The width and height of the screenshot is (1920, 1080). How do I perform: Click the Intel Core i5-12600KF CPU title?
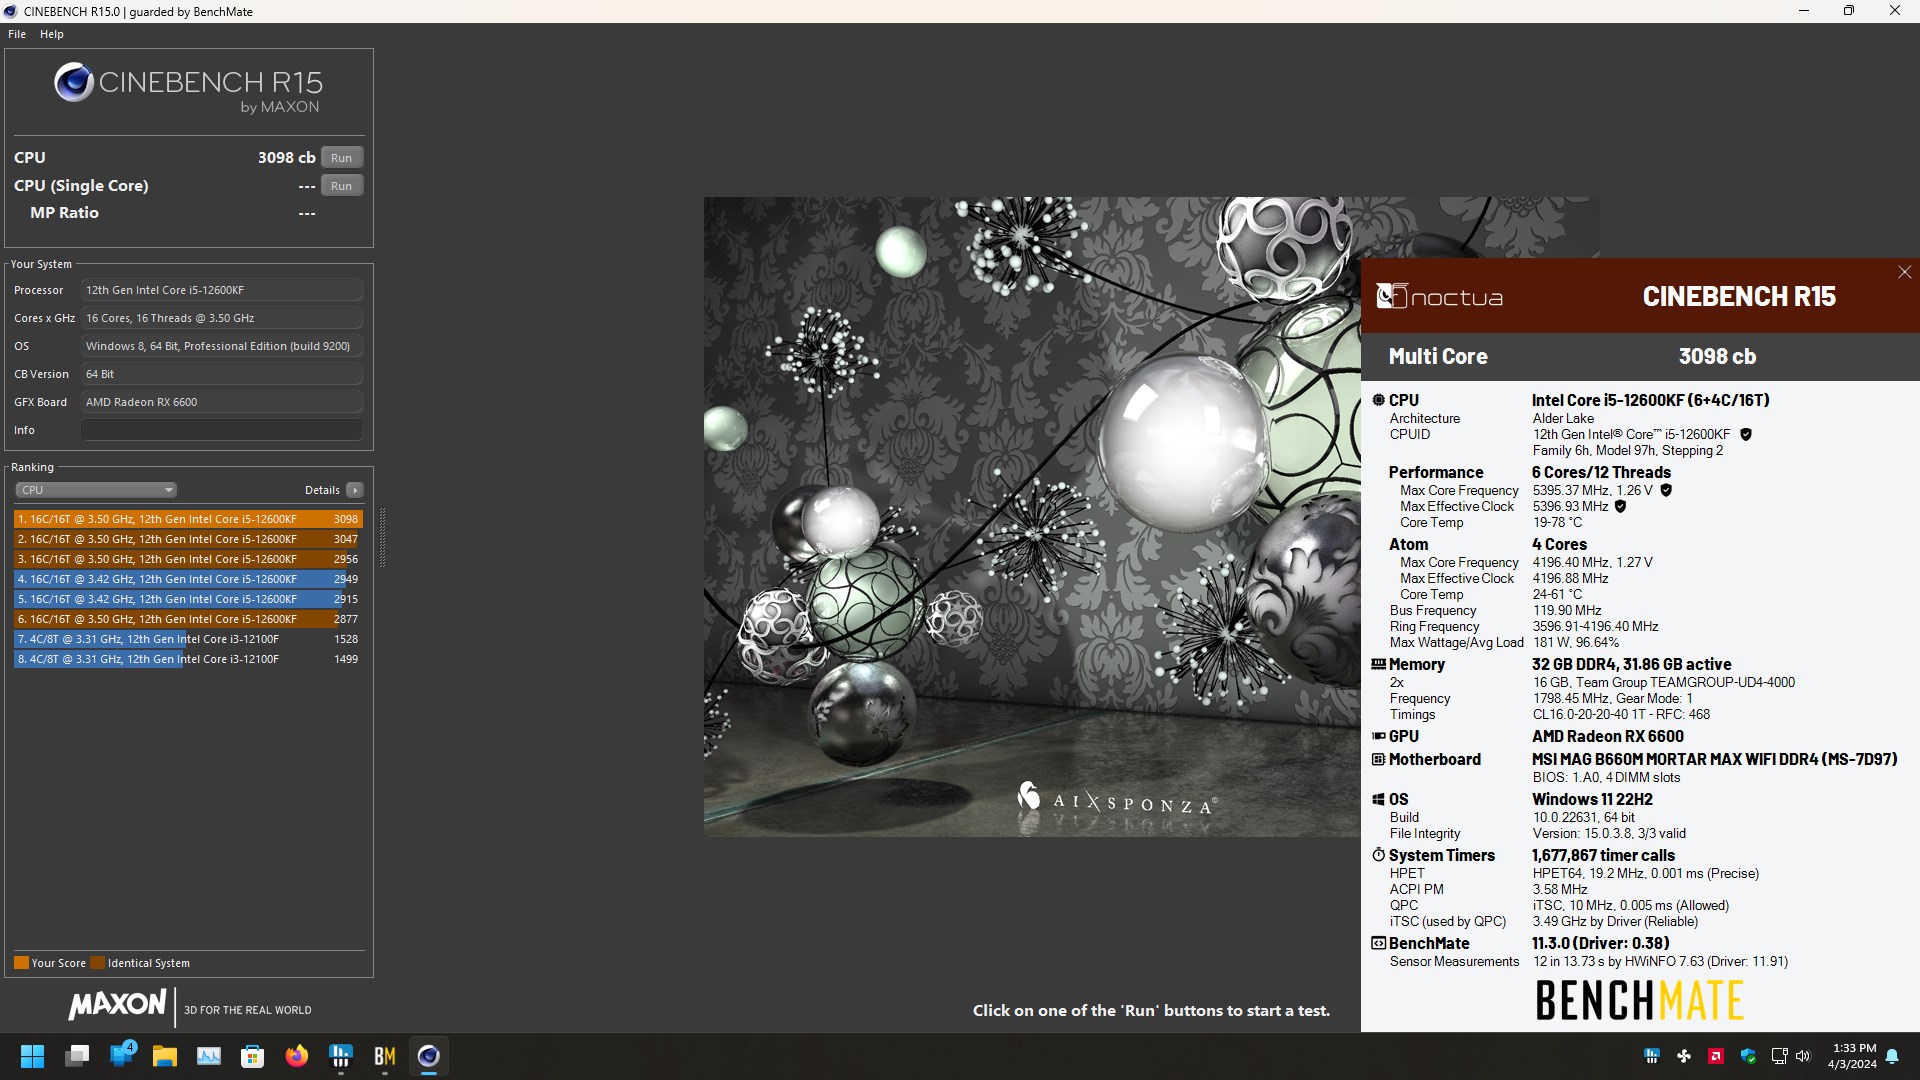pyautogui.click(x=1651, y=400)
